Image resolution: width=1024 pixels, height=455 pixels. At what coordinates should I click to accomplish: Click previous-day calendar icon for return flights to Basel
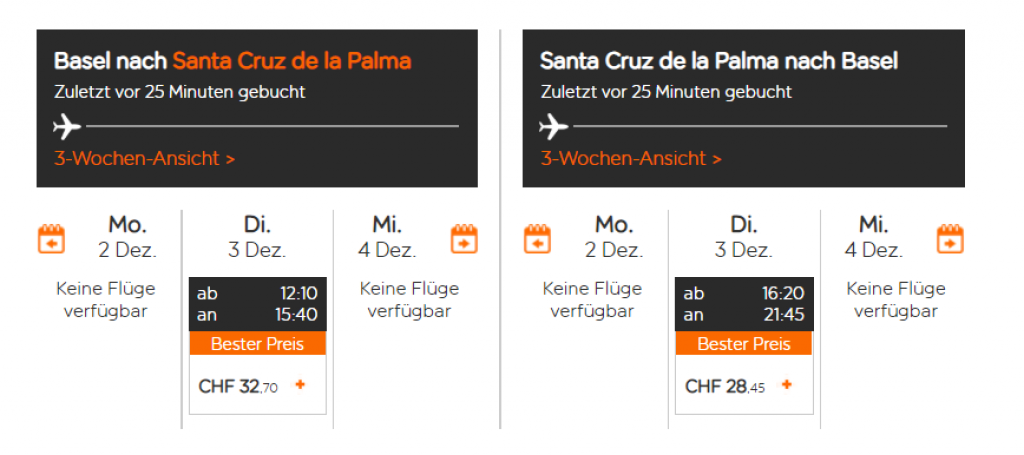pyautogui.click(x=538, y=240)
